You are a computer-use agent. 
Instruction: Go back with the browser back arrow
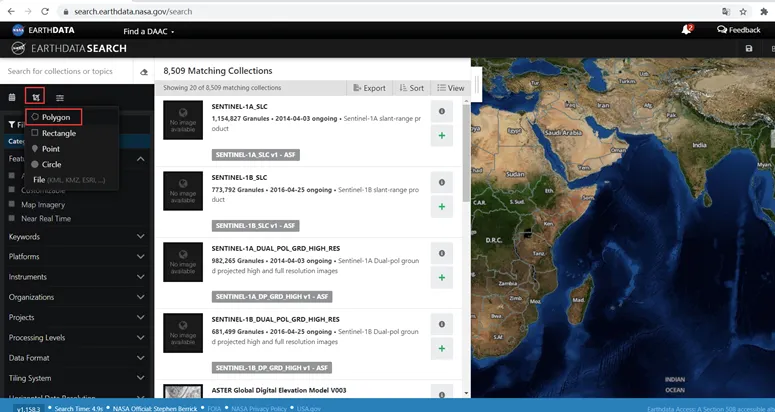coord(11,11)
